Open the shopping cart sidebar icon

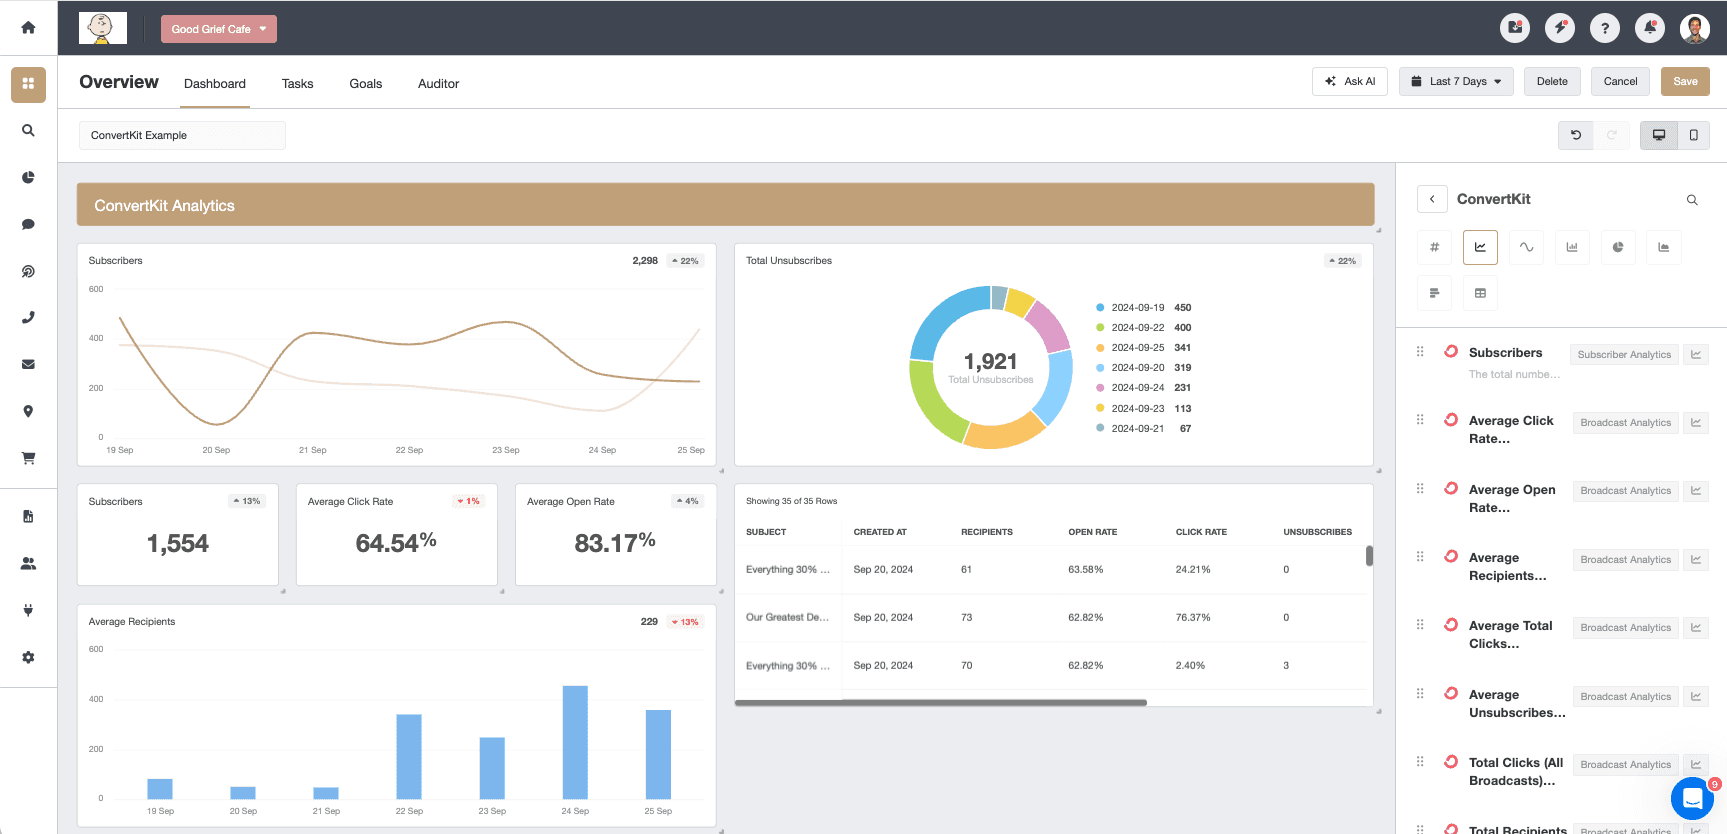pos(28,458)
